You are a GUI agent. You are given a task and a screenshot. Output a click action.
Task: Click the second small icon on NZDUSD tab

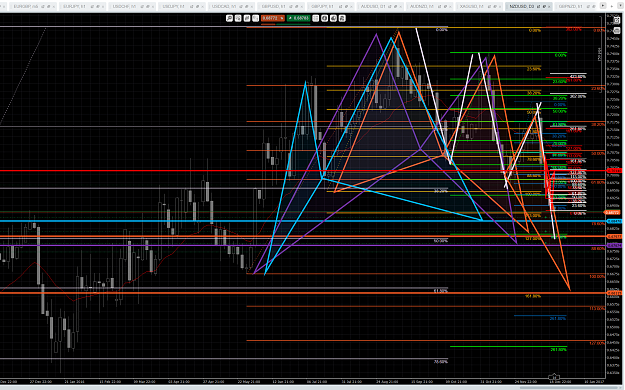click(544, 6)
